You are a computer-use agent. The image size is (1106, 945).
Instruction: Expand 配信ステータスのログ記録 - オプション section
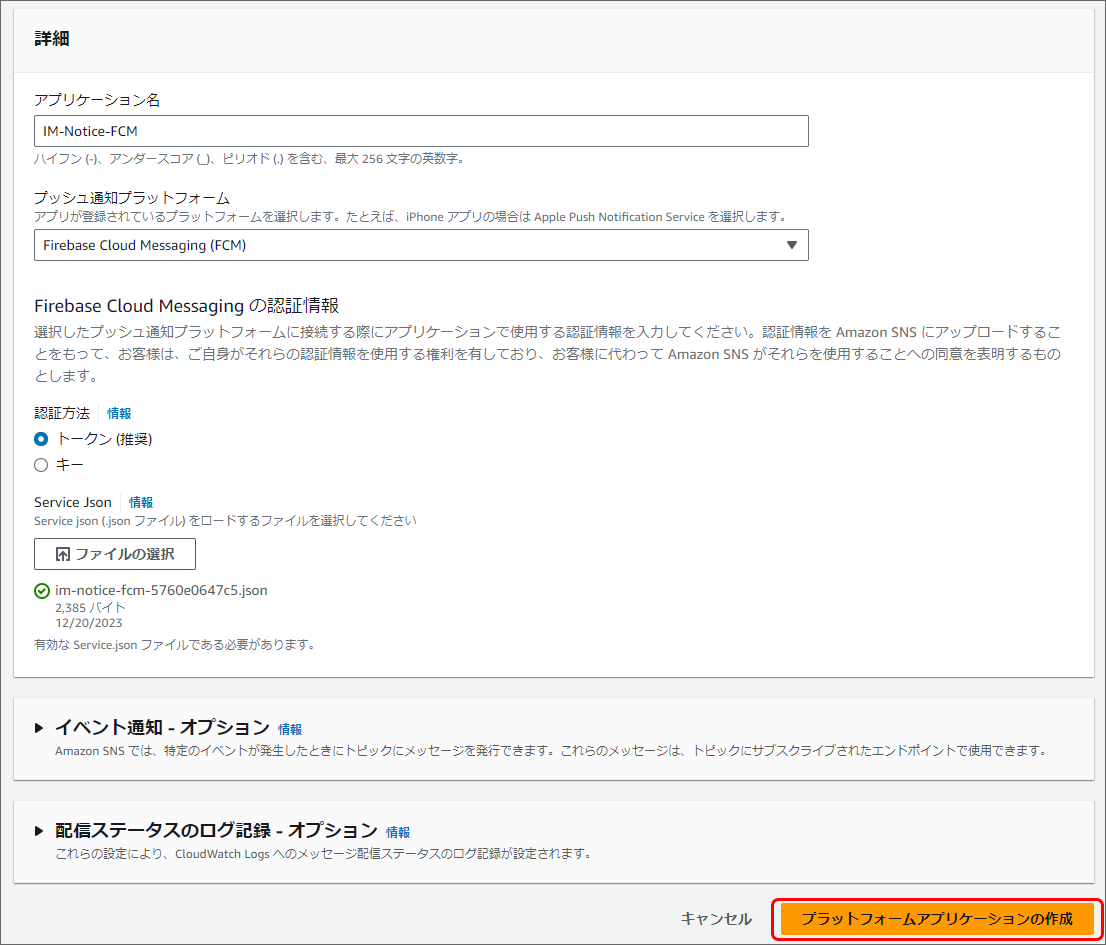(39, 831)
